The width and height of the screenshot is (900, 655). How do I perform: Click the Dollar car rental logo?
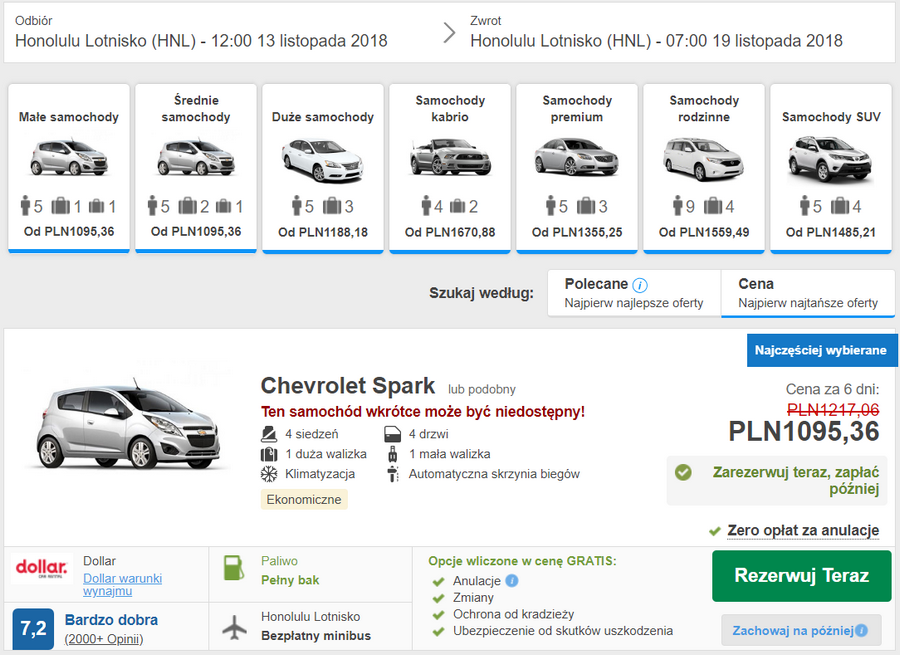click(x=43, y=567)
